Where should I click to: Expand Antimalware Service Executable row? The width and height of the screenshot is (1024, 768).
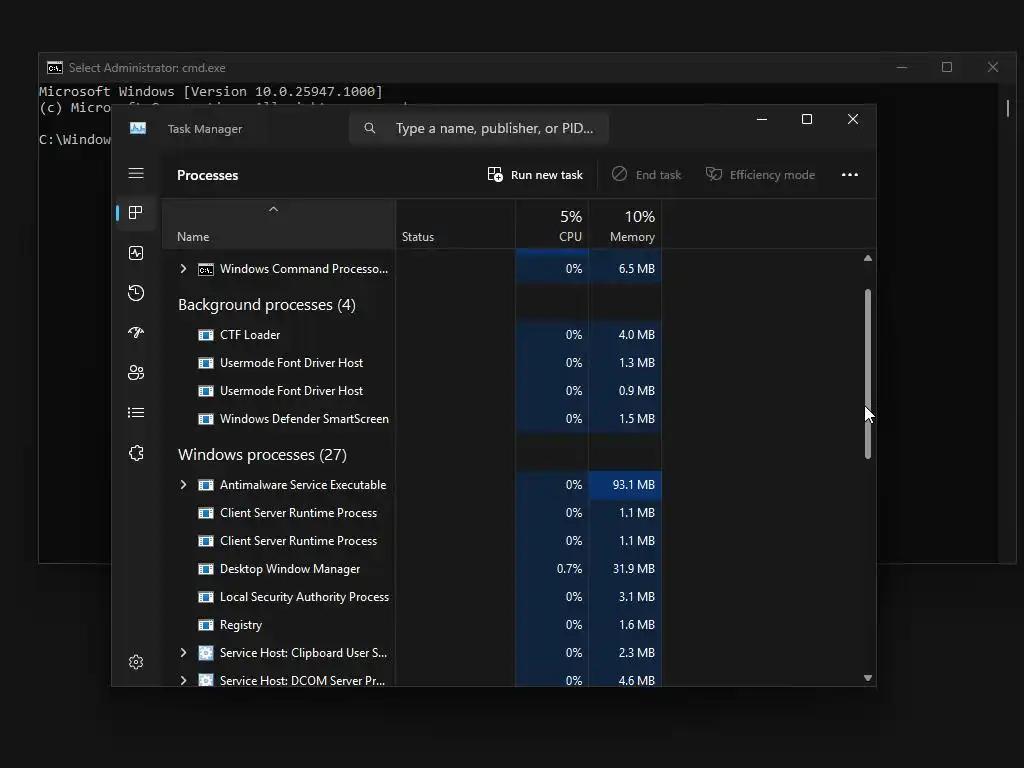click(184, 485)
